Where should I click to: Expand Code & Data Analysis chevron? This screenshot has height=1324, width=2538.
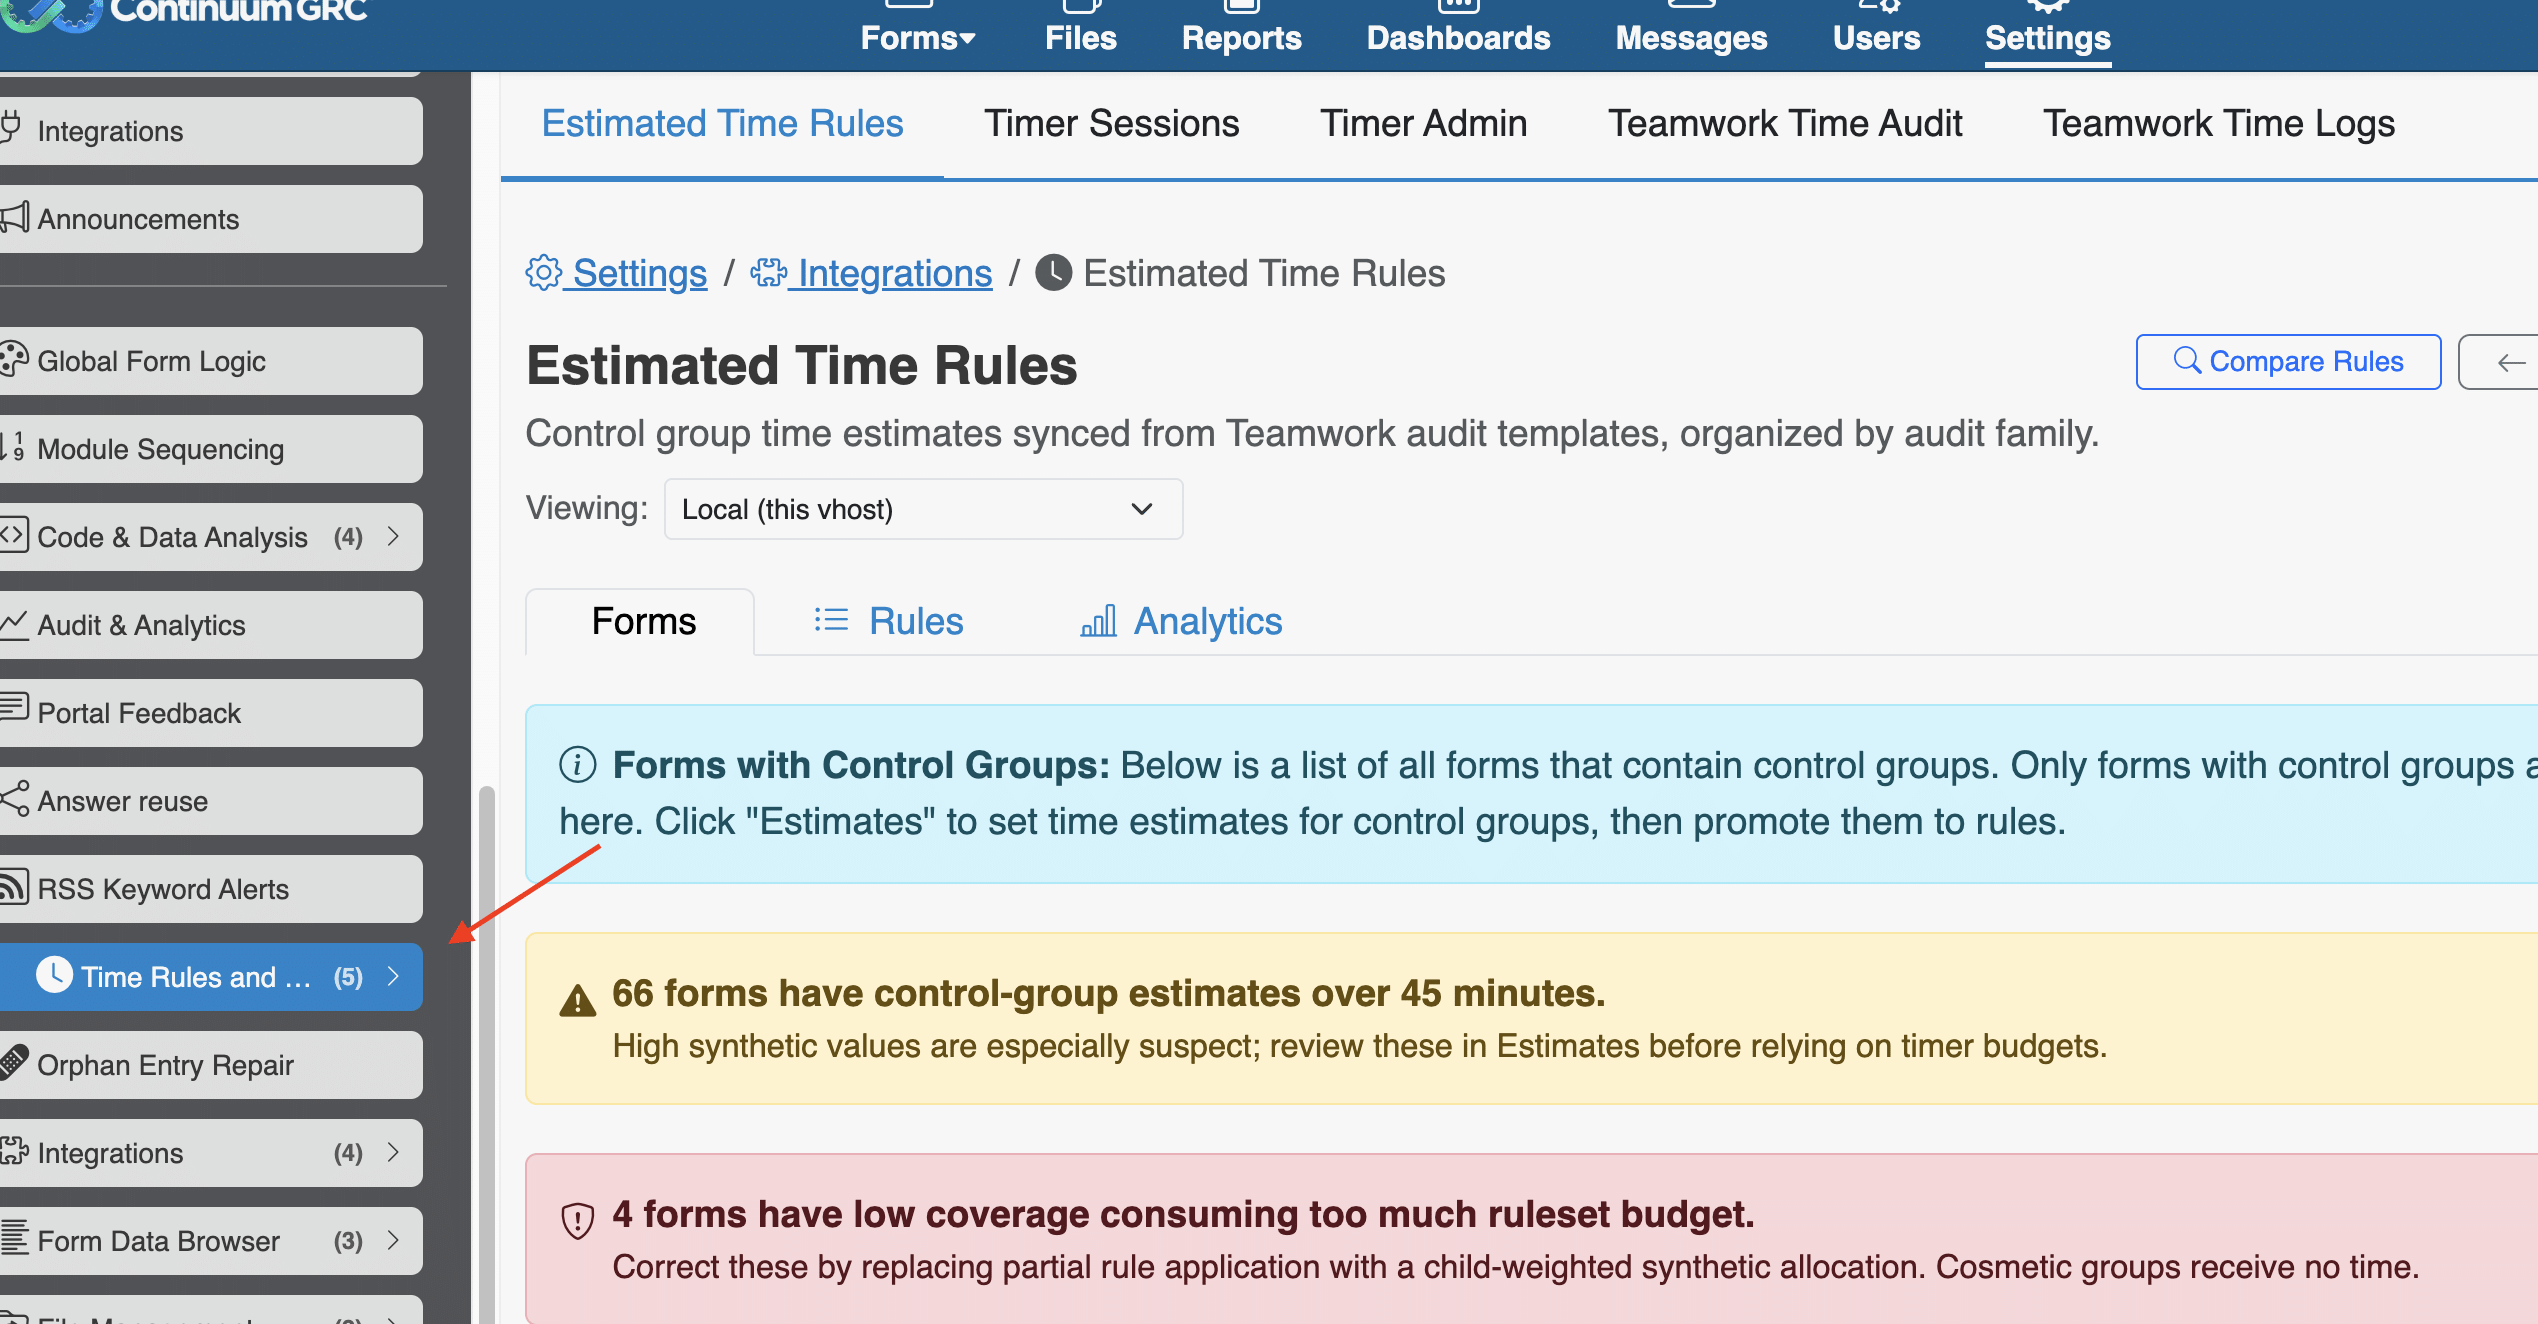pyautogui.click(x=394, y=537)
